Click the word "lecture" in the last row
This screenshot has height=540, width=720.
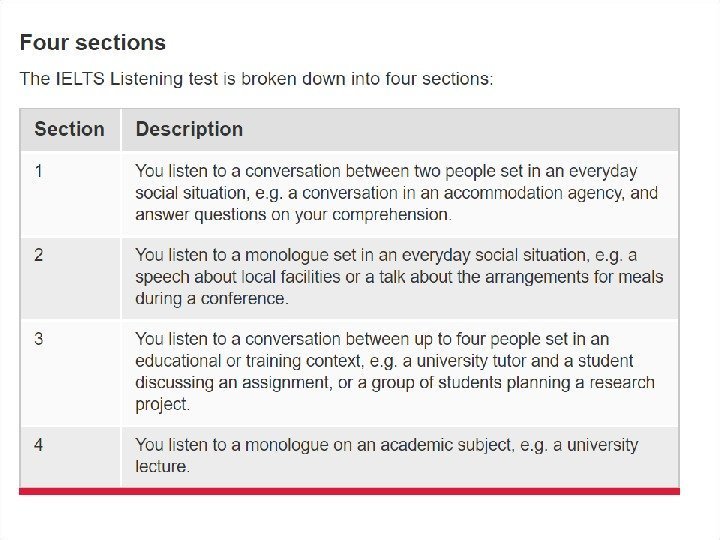tap(160, 466)
